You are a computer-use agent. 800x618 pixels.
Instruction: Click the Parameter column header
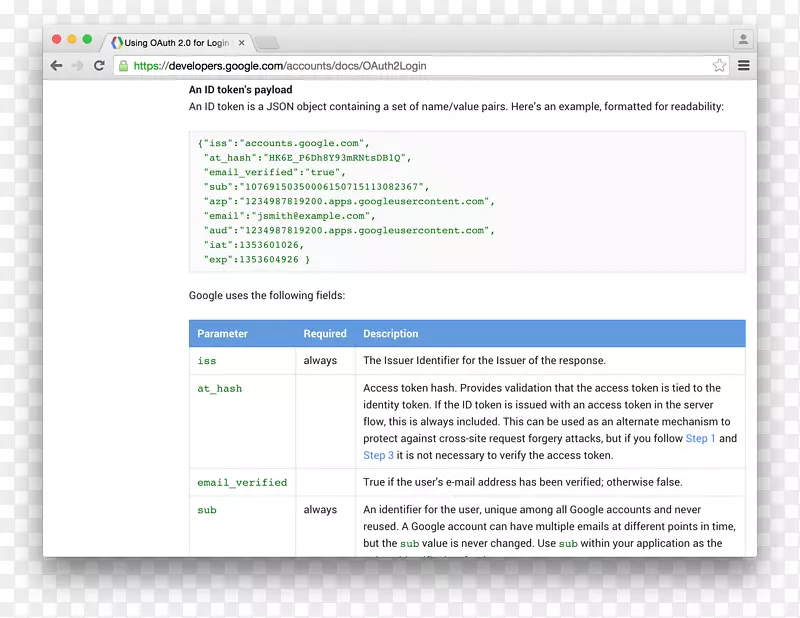[222, 333]
